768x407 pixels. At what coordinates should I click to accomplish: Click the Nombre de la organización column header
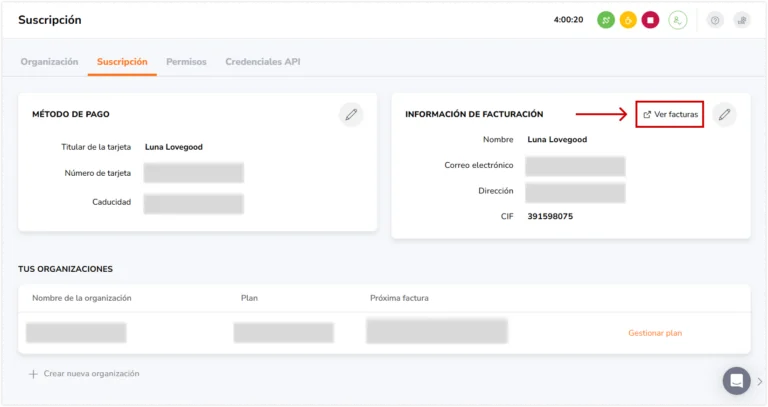pyautogui.click(x=82, y=298)
